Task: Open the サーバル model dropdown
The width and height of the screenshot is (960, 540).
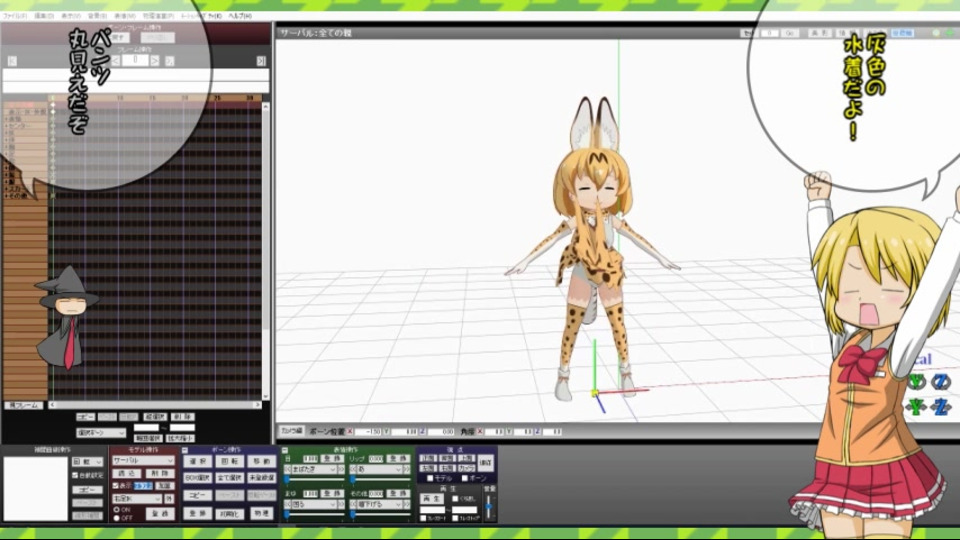Action: point(143,460)
